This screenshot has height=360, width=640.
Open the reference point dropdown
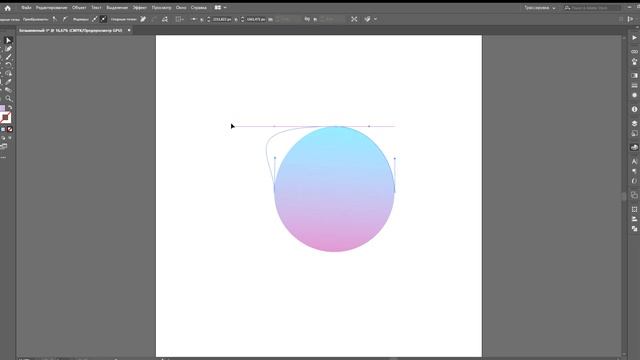tap(194, 19)
